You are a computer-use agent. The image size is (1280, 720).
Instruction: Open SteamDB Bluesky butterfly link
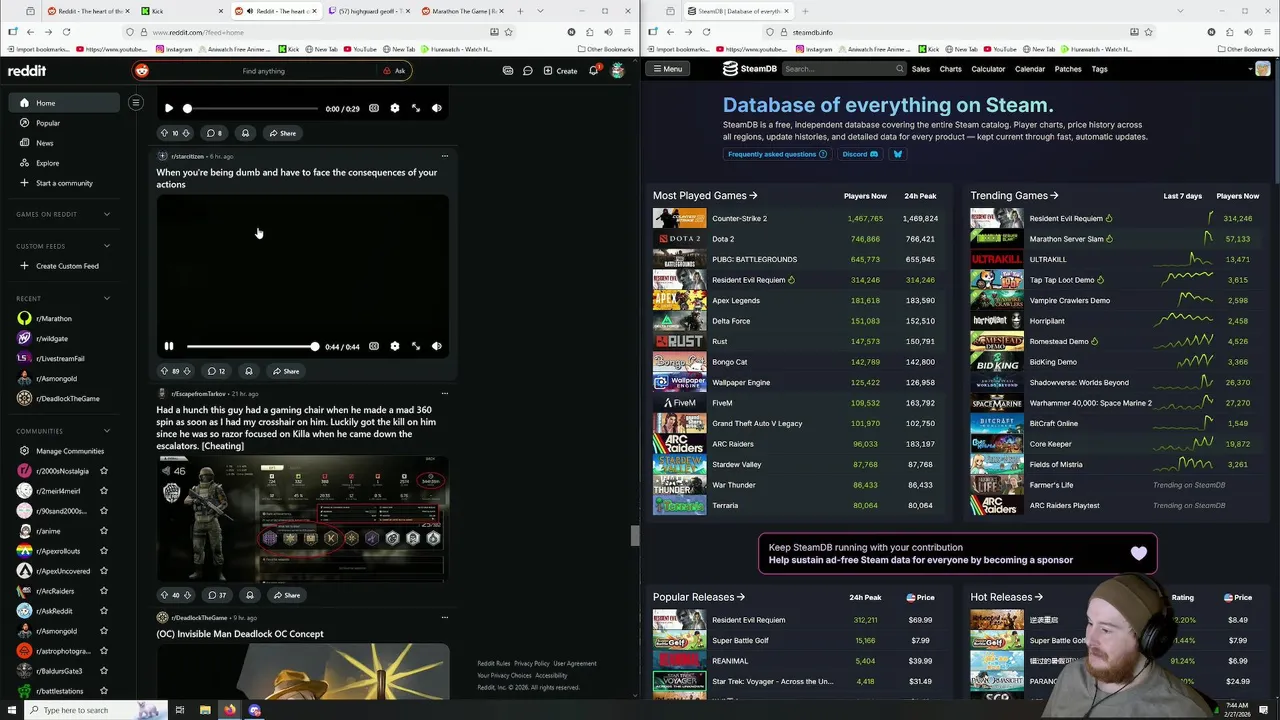[x=897, y=154]
